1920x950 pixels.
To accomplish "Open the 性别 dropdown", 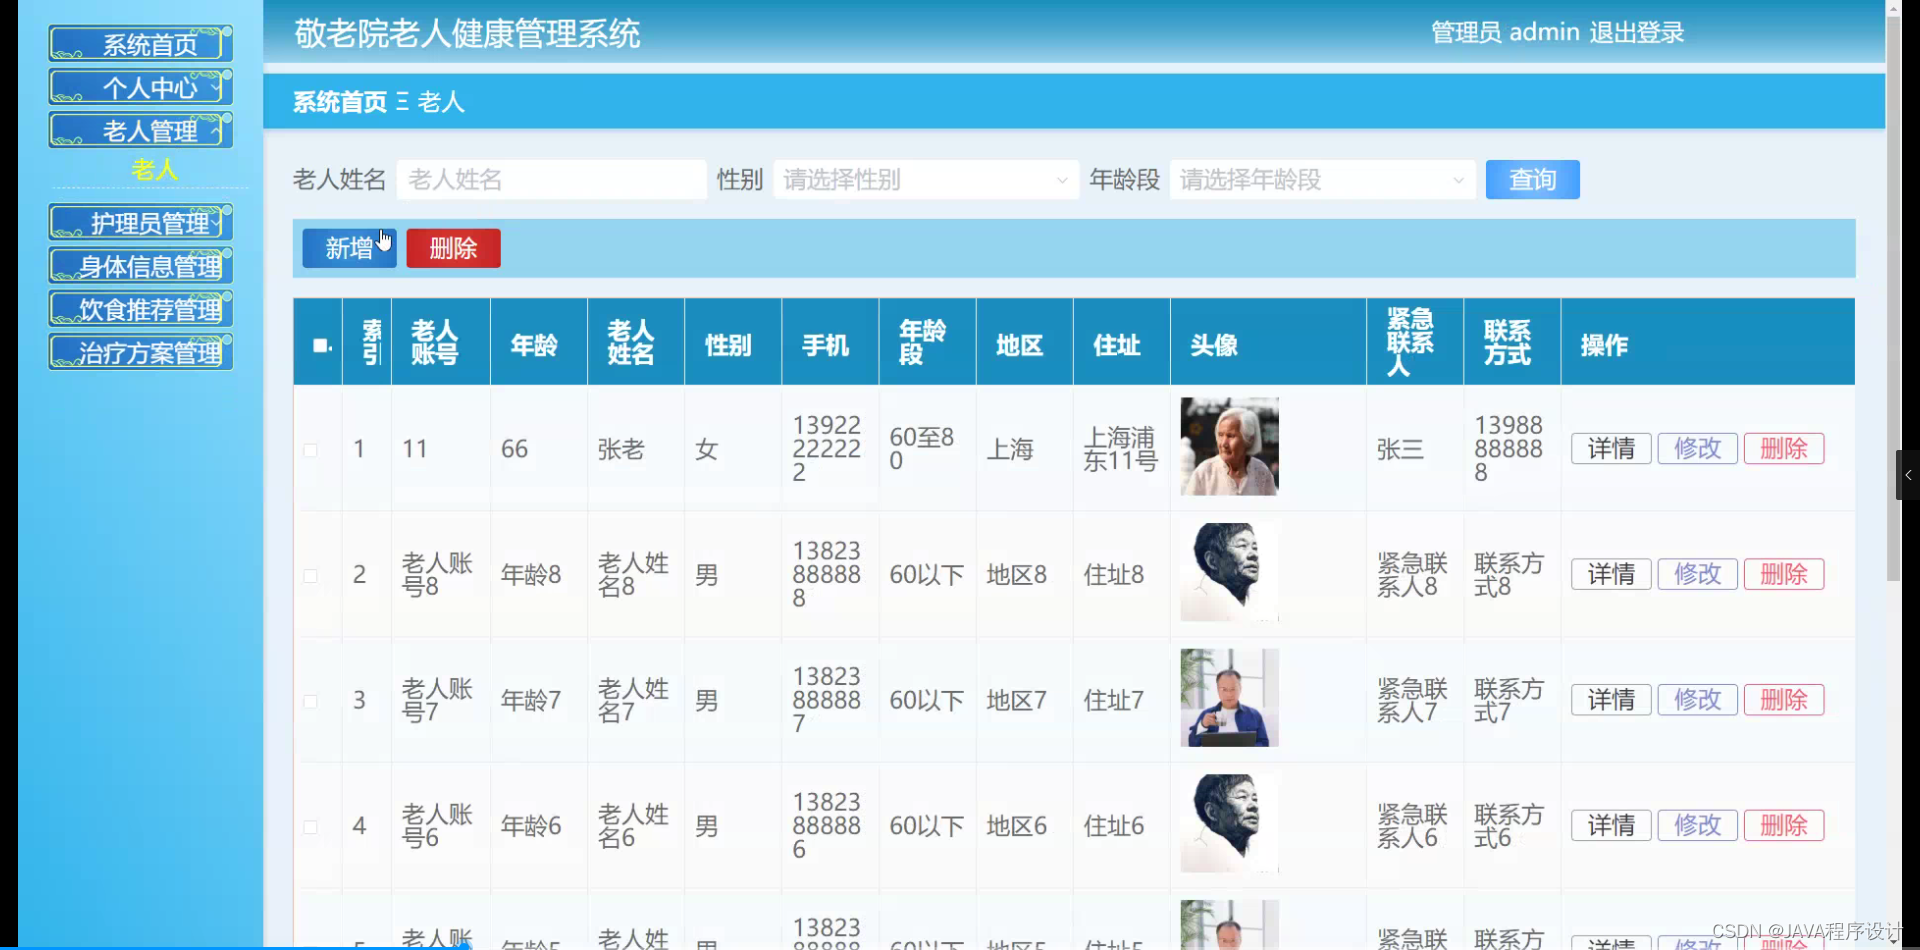I will pyautogui.click(x=926, y=180).
